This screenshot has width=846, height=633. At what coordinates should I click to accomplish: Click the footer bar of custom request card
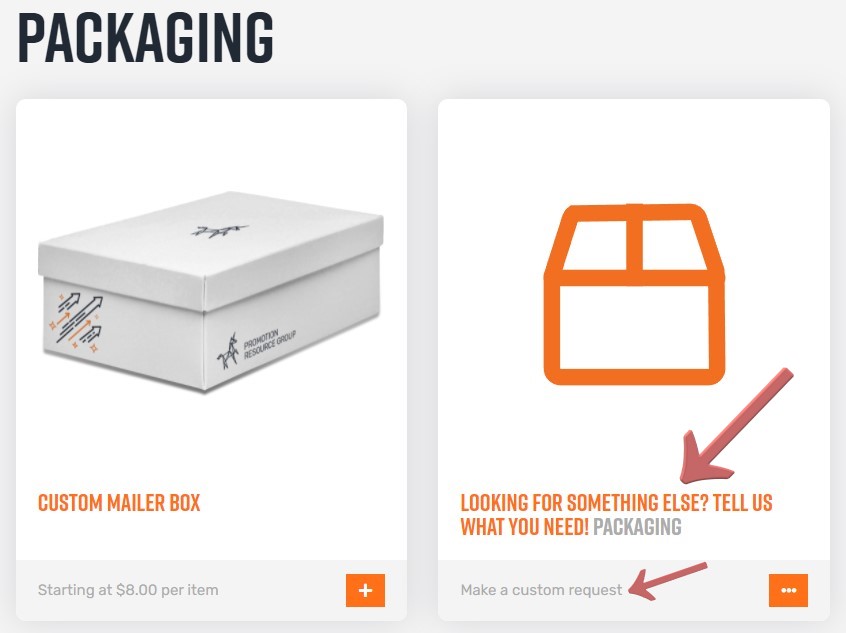[x=634, y=590]
